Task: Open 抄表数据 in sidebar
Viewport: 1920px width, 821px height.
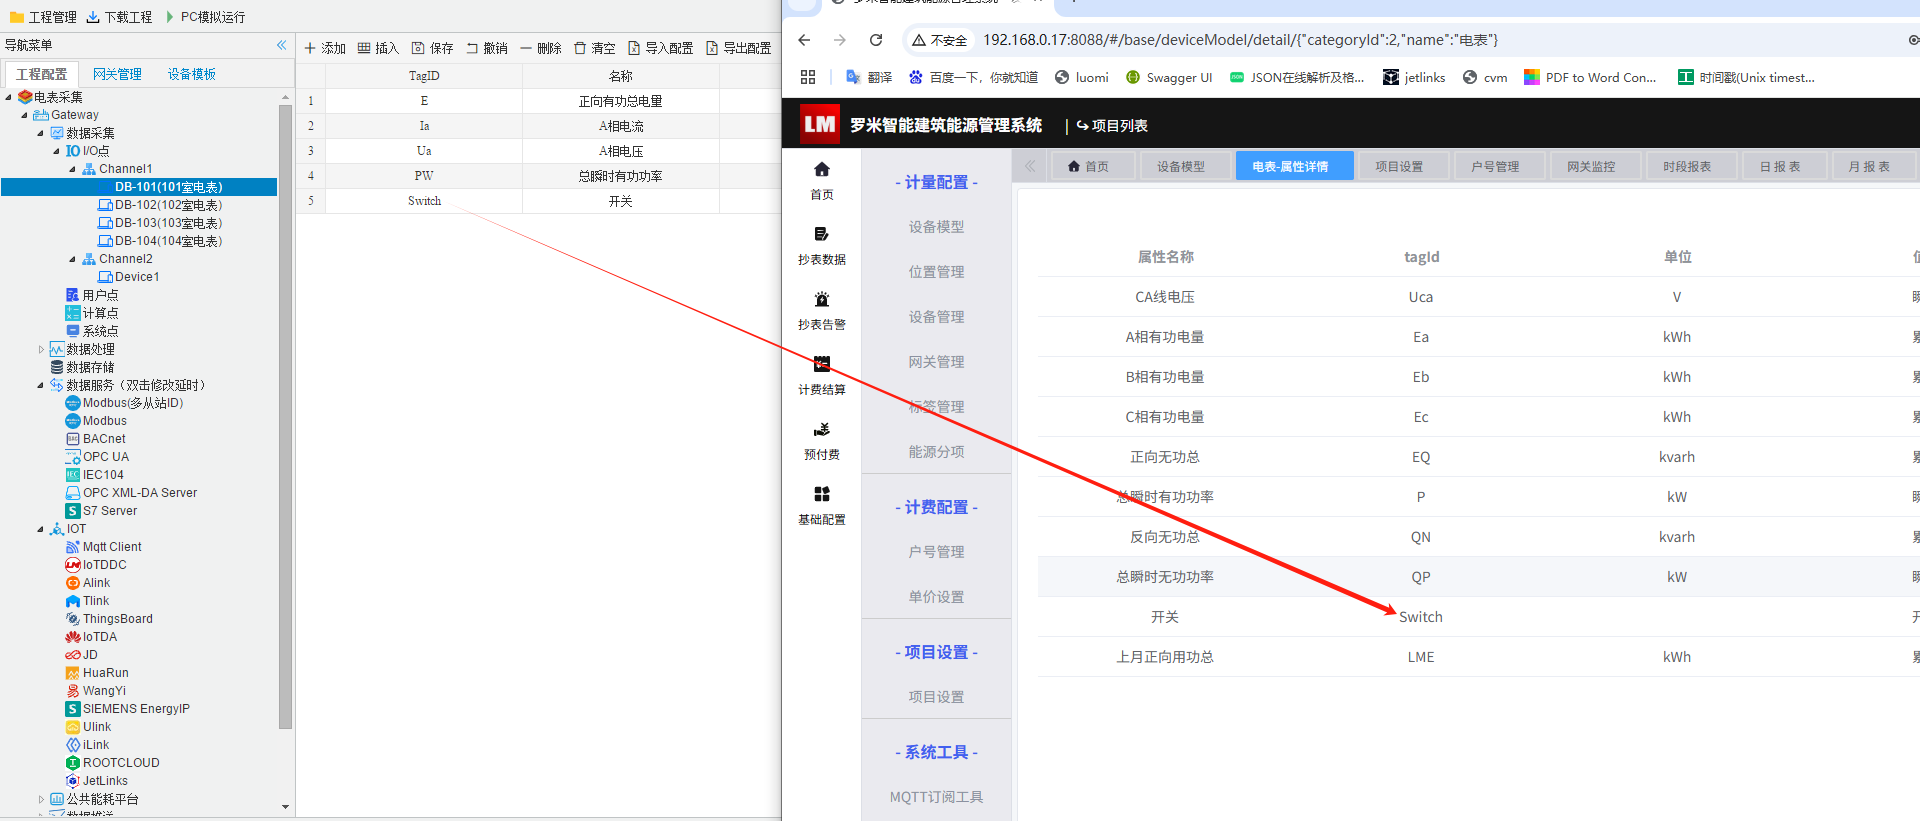Action: pos(822,245)
